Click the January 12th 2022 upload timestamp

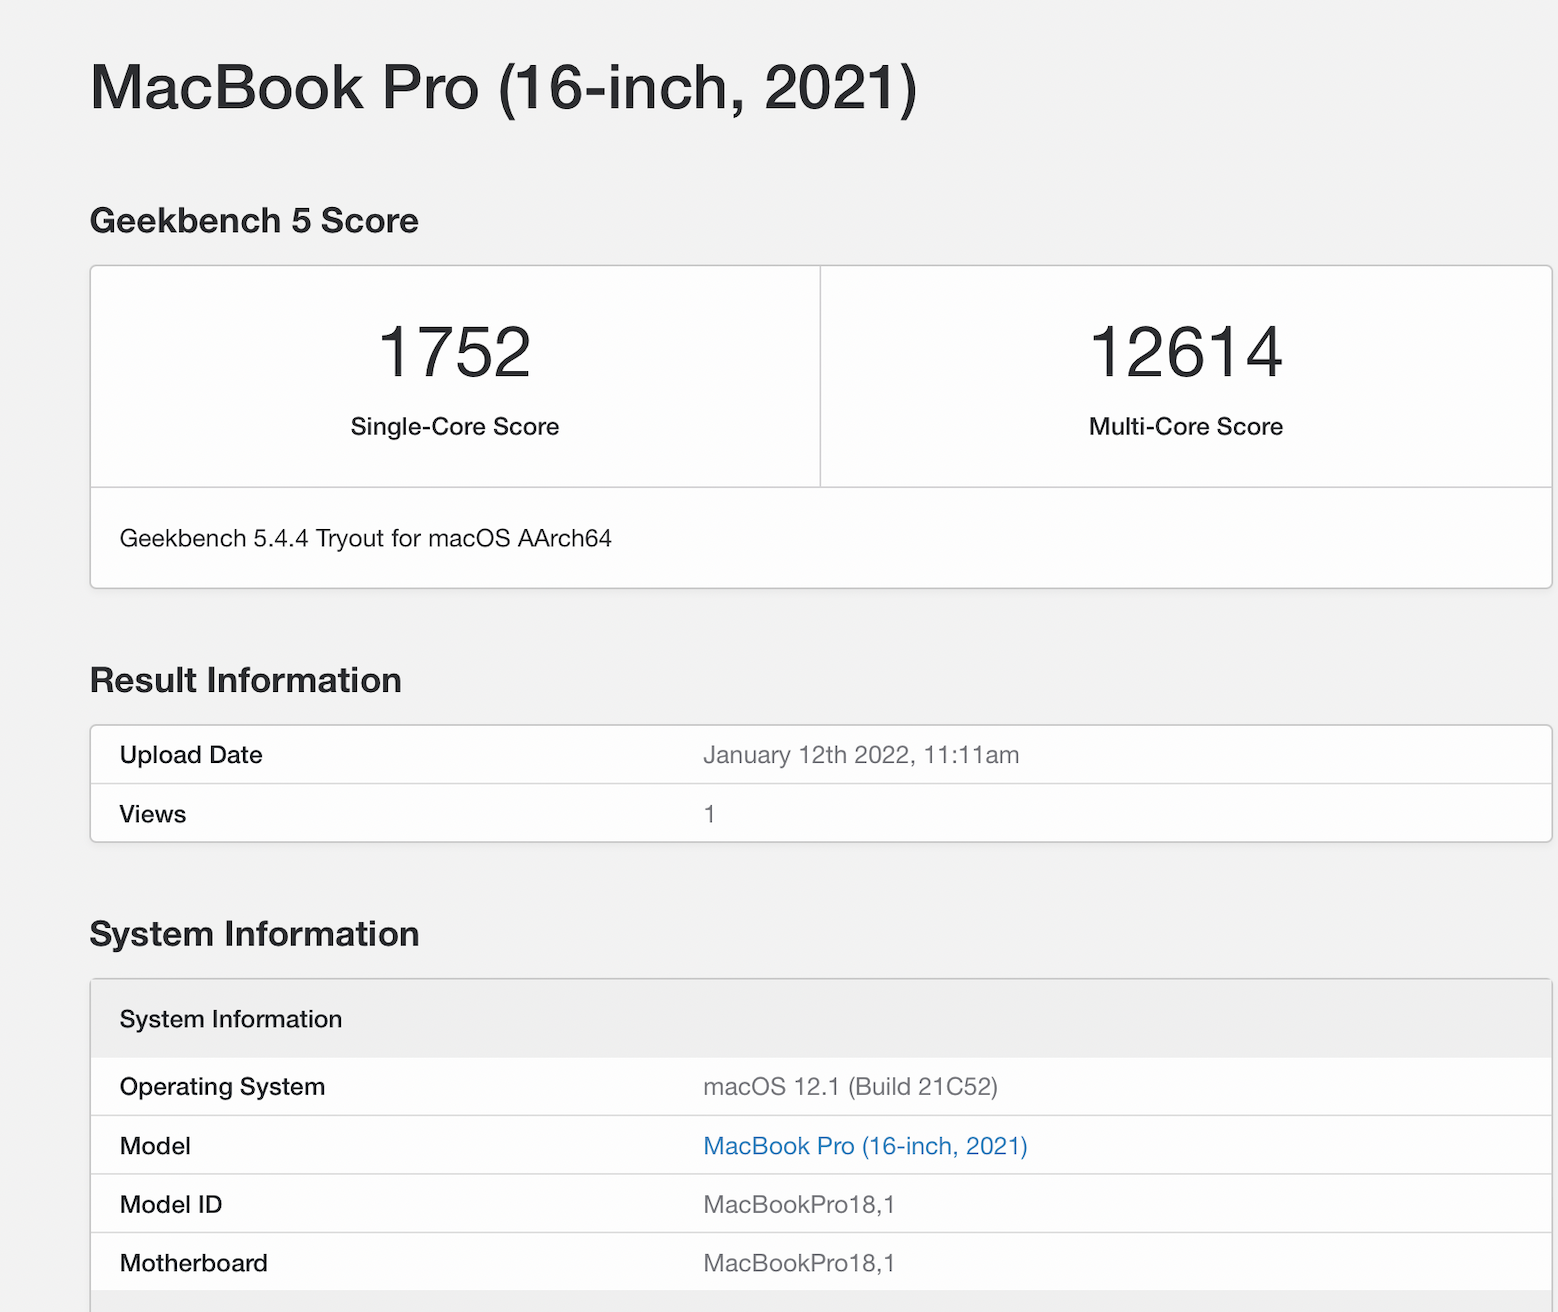coord(861,755)
